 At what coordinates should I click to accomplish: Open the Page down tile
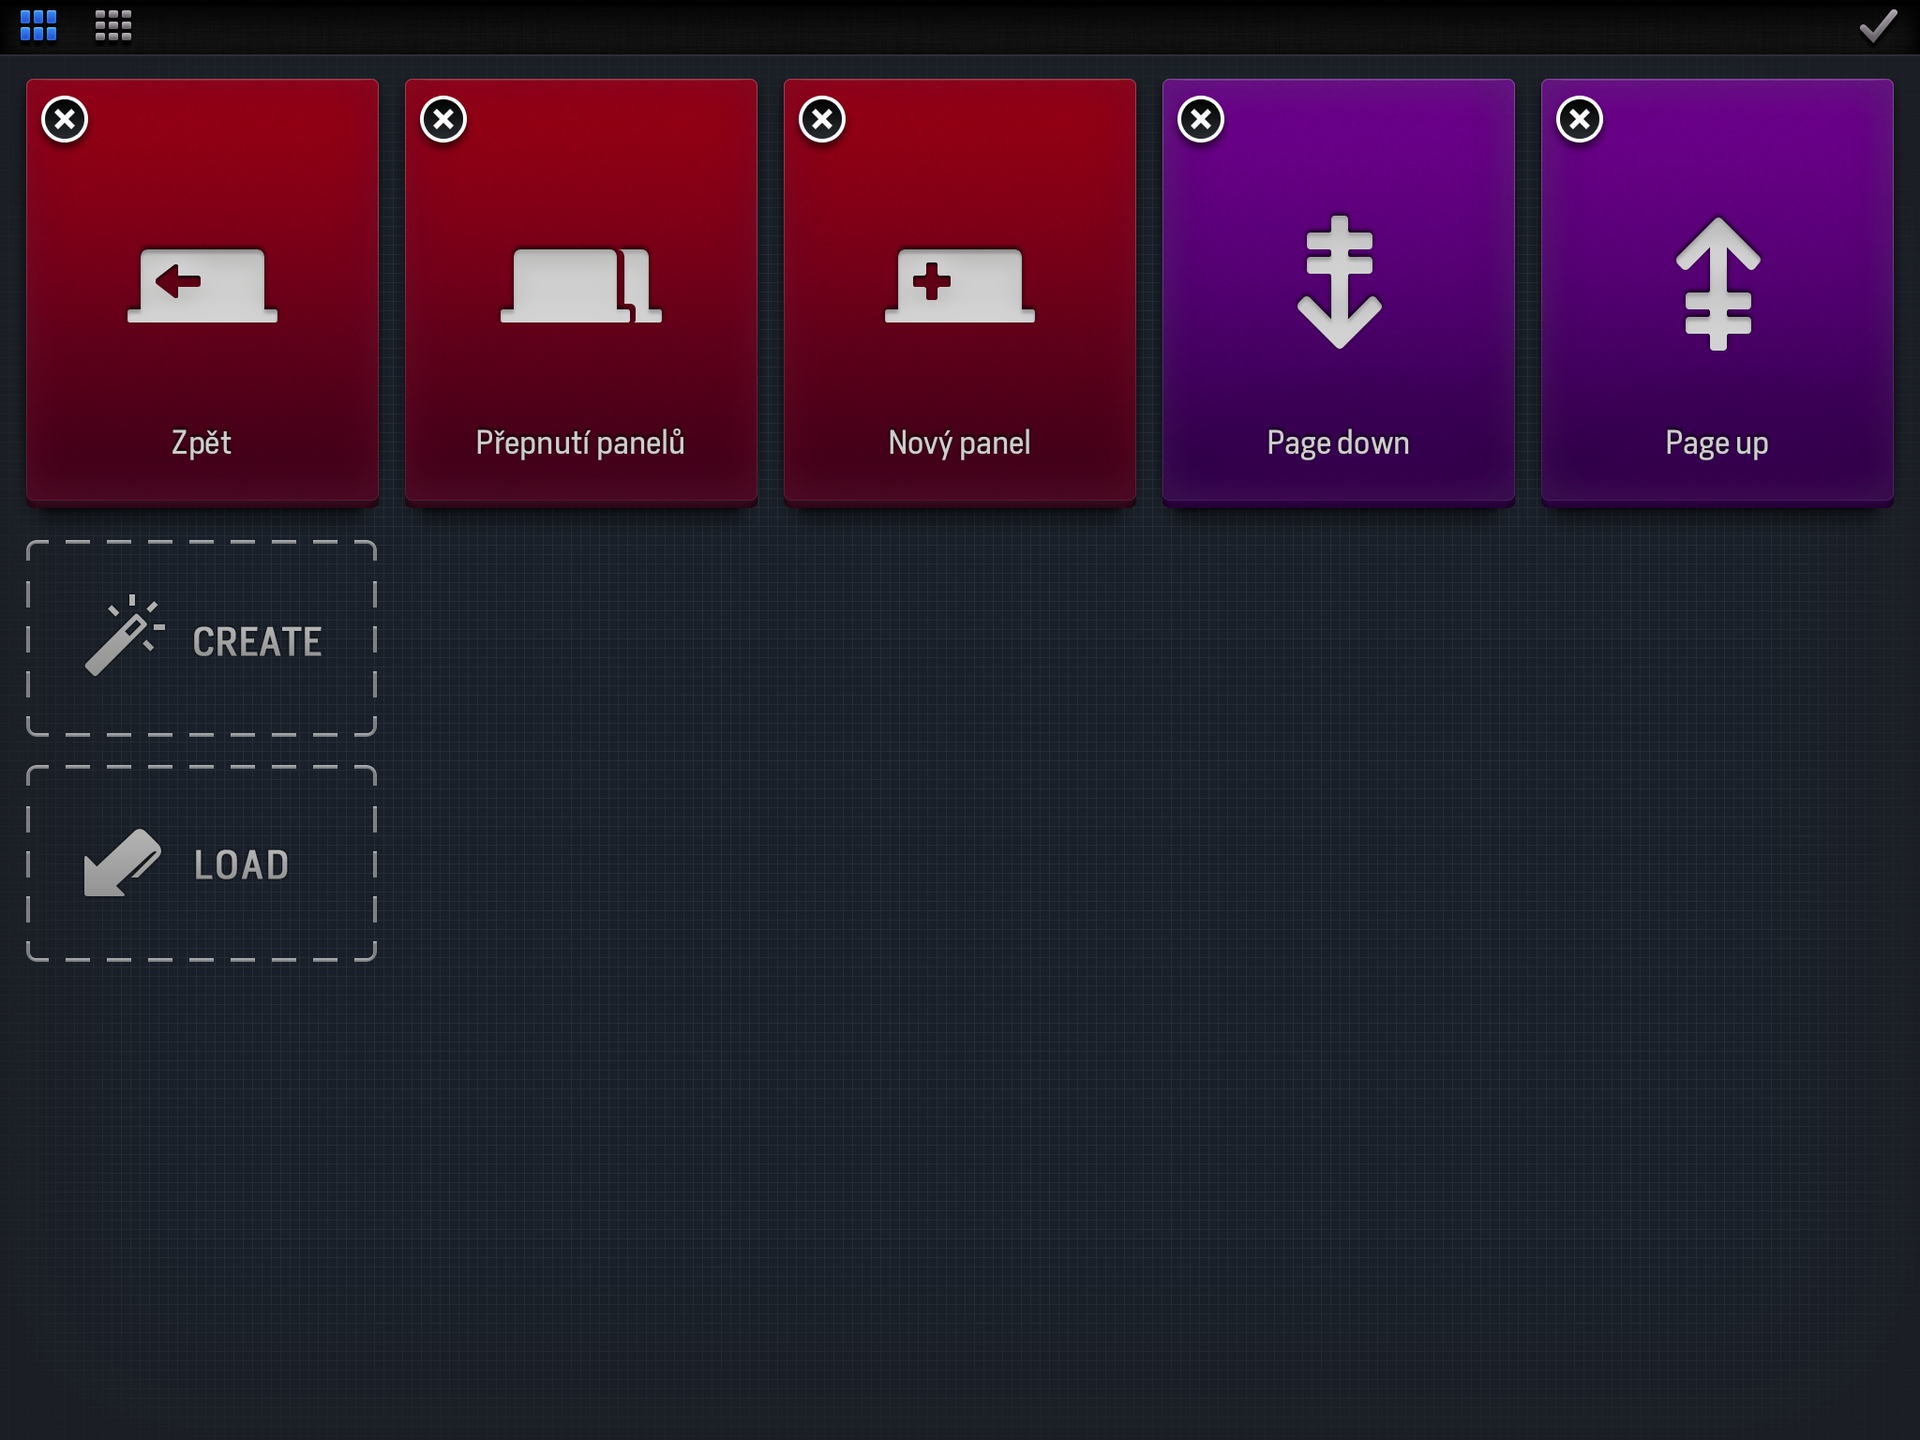point(1338,350)
